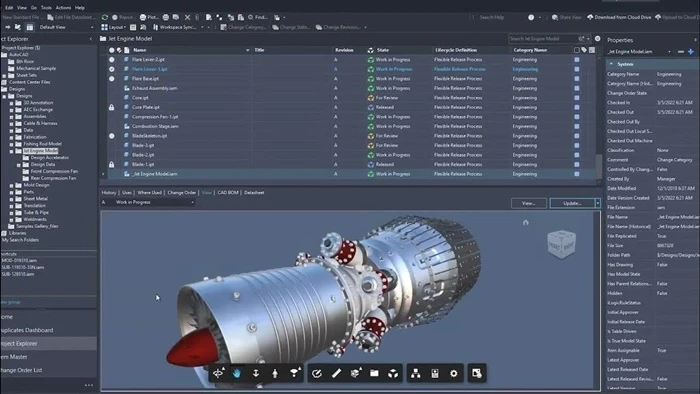Go to viewer Home view icon

pyautogui.click(x=525, y=222)
